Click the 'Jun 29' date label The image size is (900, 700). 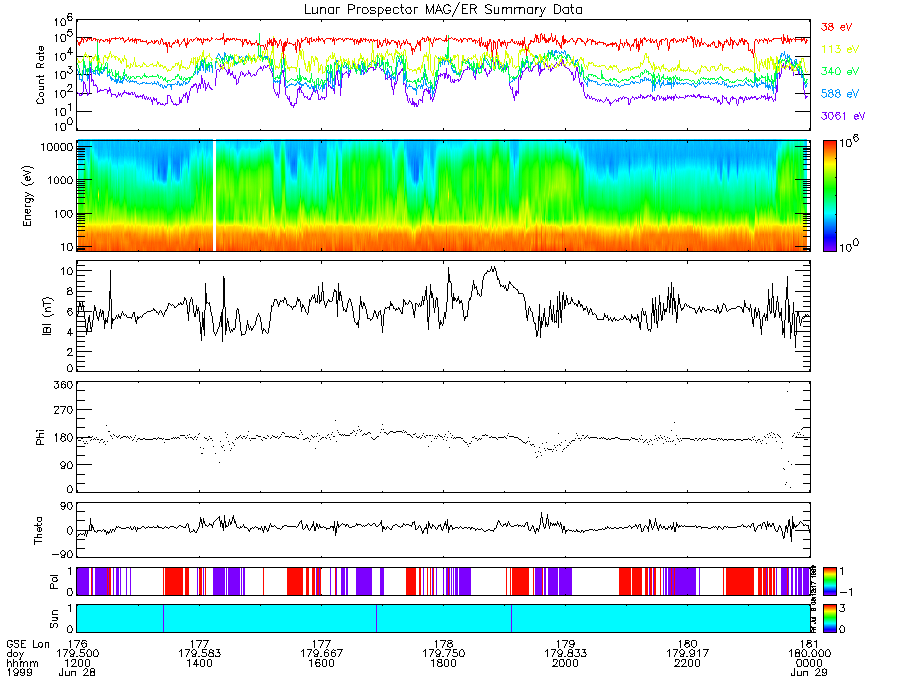pyautogui.click(x=809, y=672)
